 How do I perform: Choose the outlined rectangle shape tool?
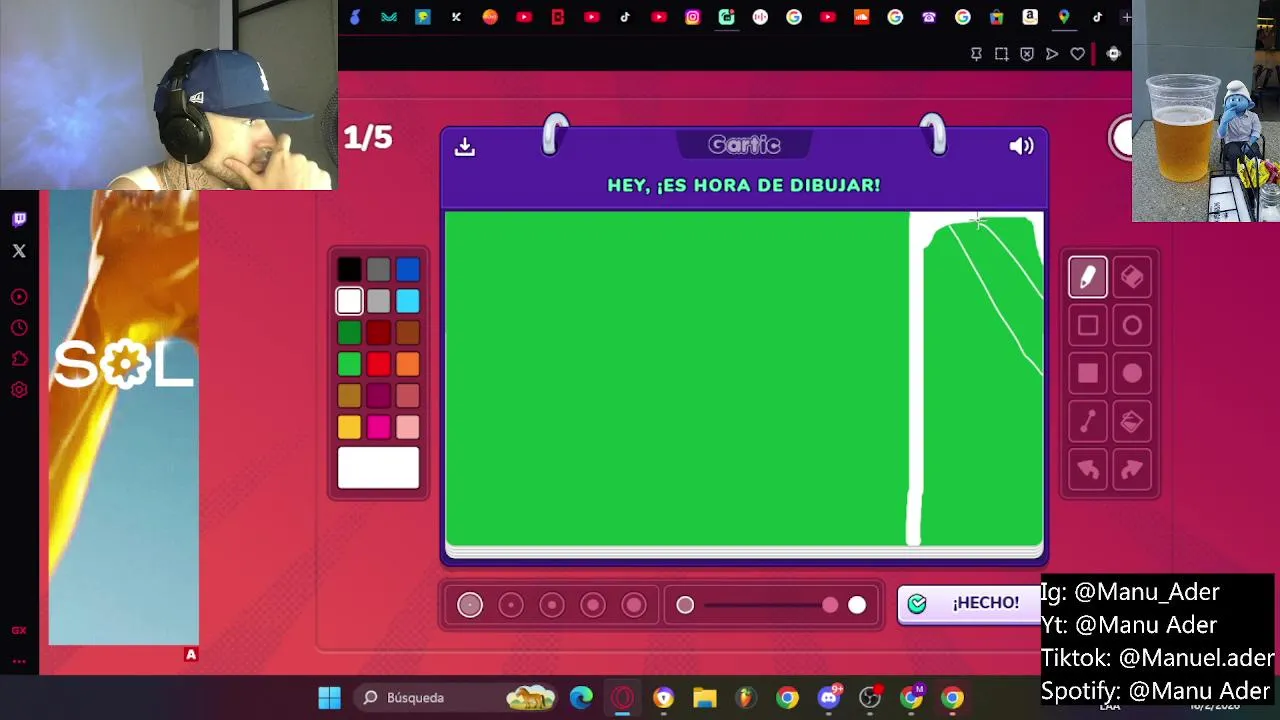tap(1088, 325)
